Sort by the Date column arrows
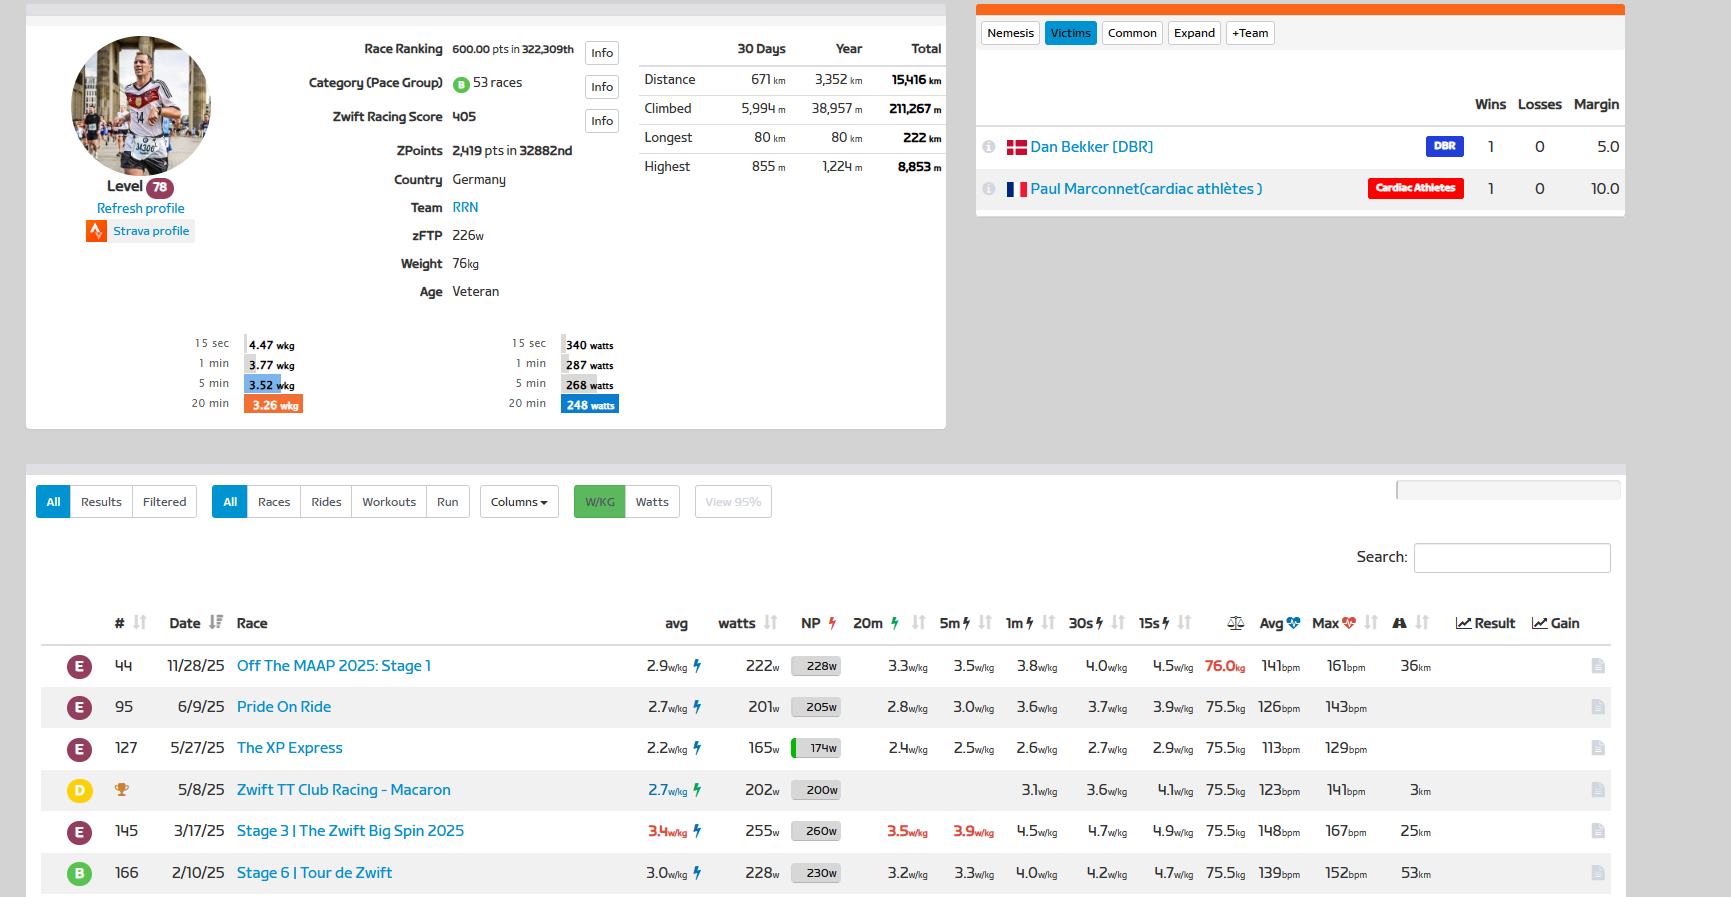 click(216, 623)
